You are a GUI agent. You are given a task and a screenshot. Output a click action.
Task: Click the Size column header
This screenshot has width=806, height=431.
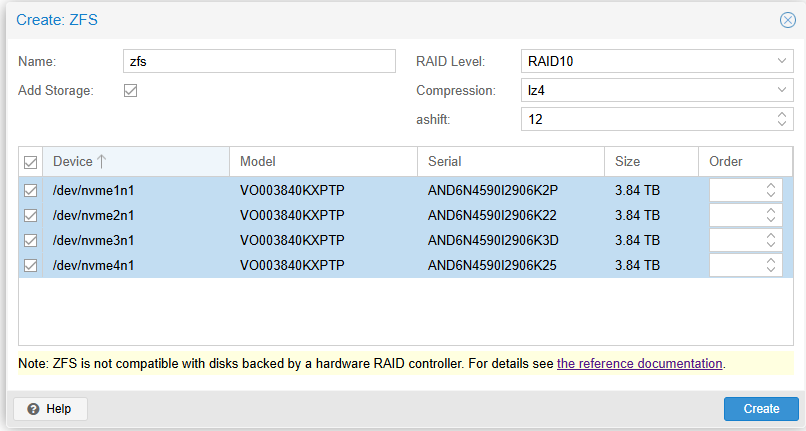tap(650, 162)
